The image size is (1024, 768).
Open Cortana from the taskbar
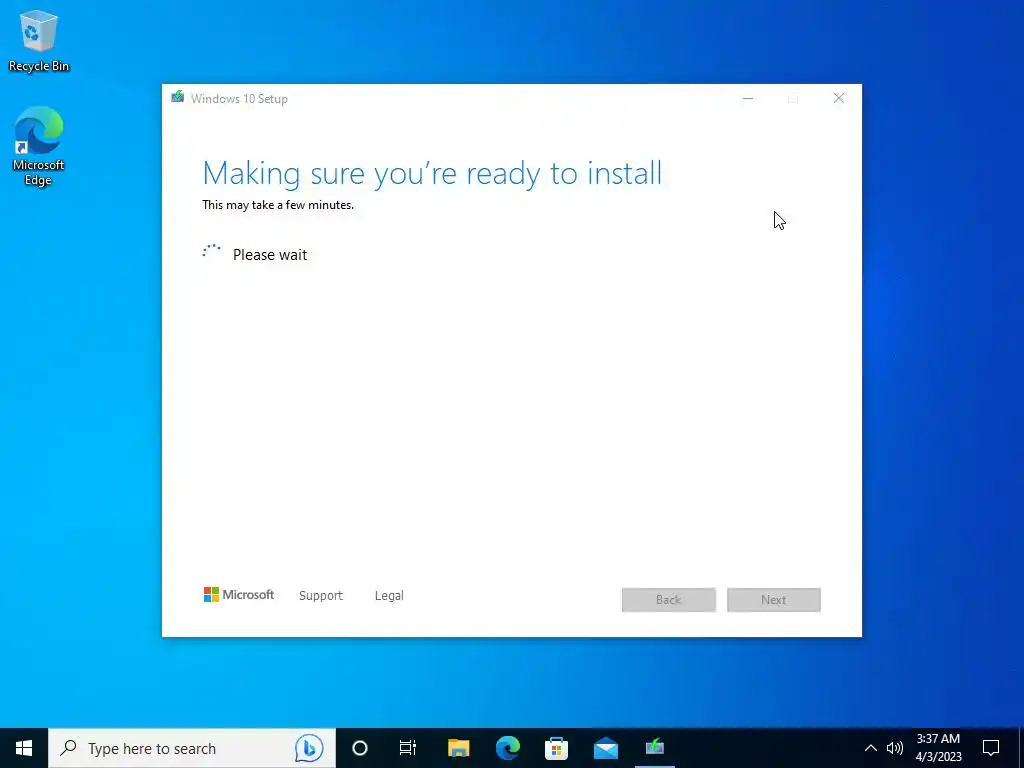coord(360,748)
